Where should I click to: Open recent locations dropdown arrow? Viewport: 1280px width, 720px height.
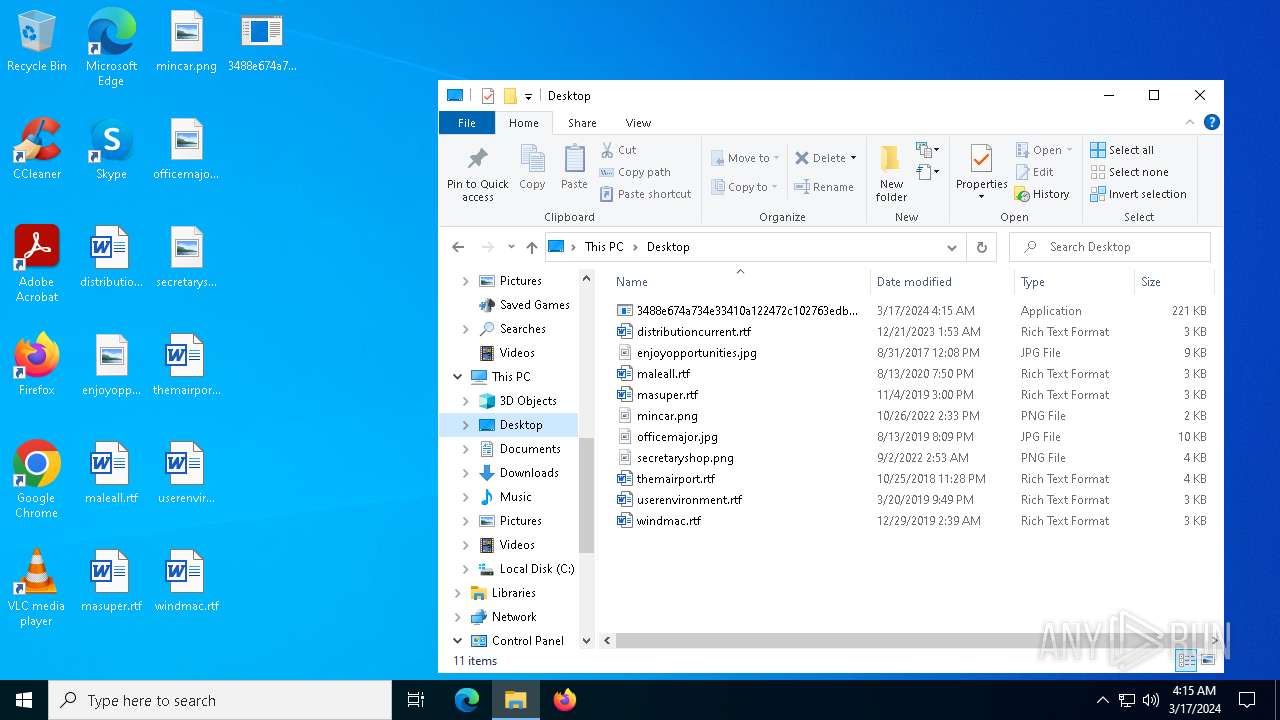[511, 247]
